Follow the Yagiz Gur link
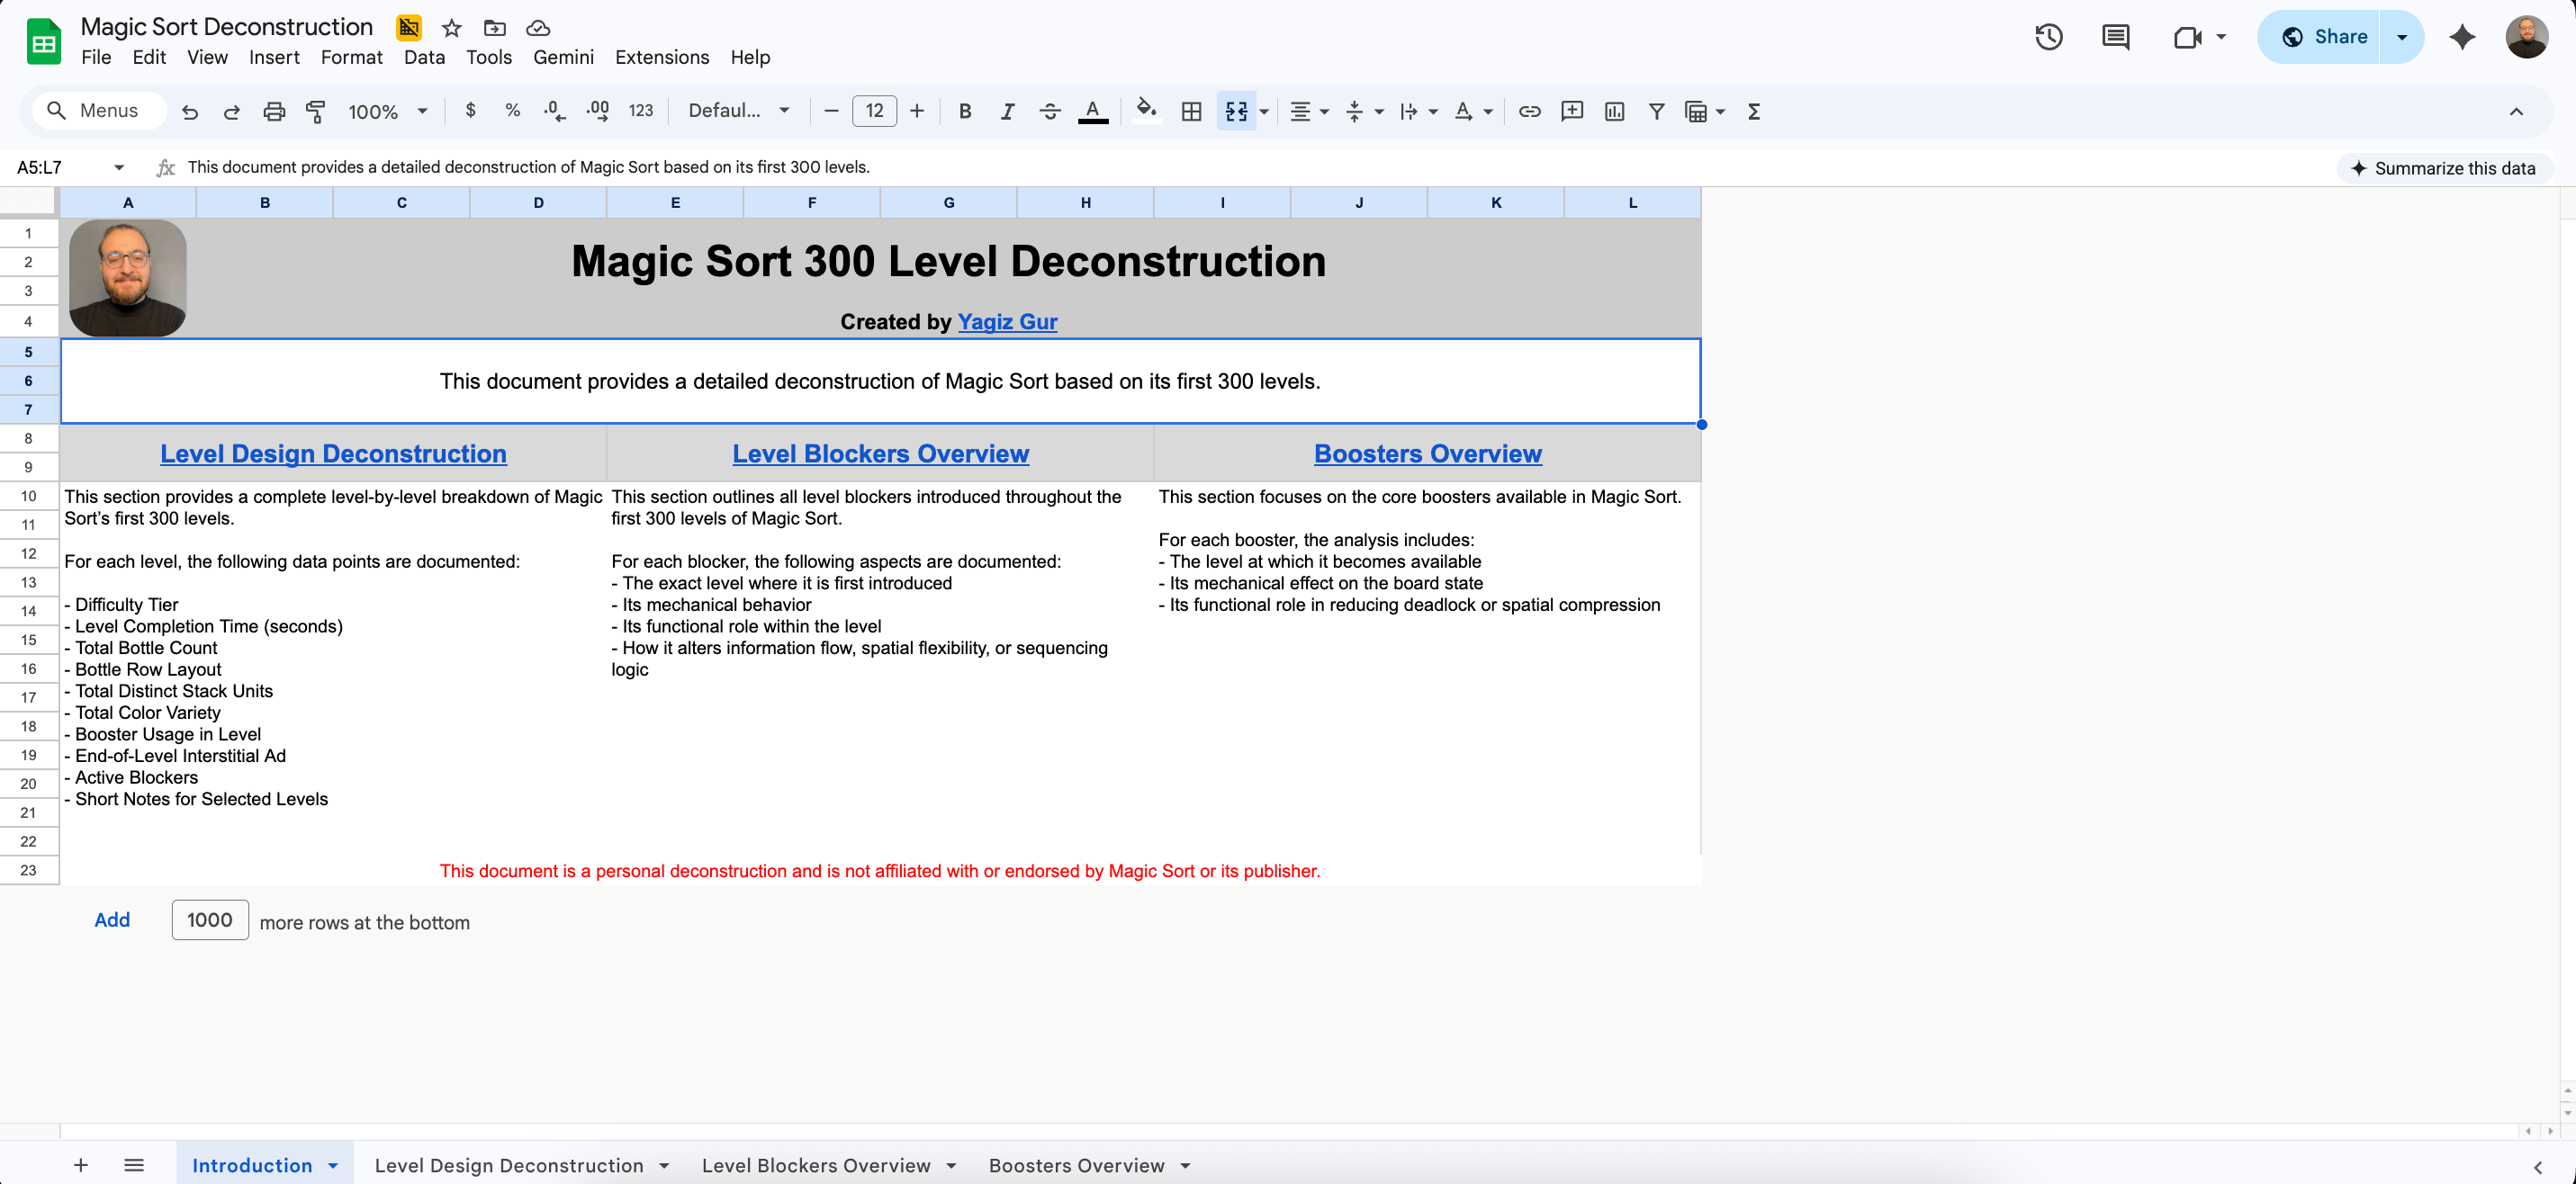2576x1184 pixels. (1007, 321)
